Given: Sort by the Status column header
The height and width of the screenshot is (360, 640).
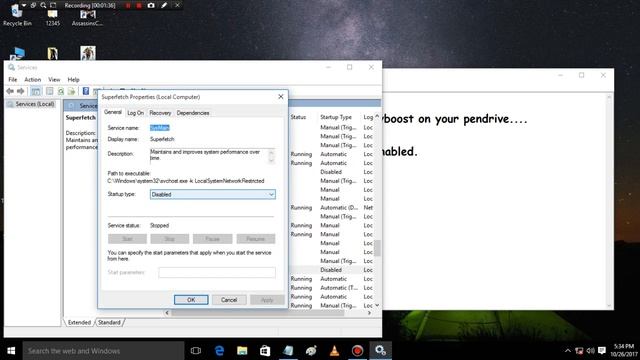Looking at the screenshot, I should coord(298,117).
